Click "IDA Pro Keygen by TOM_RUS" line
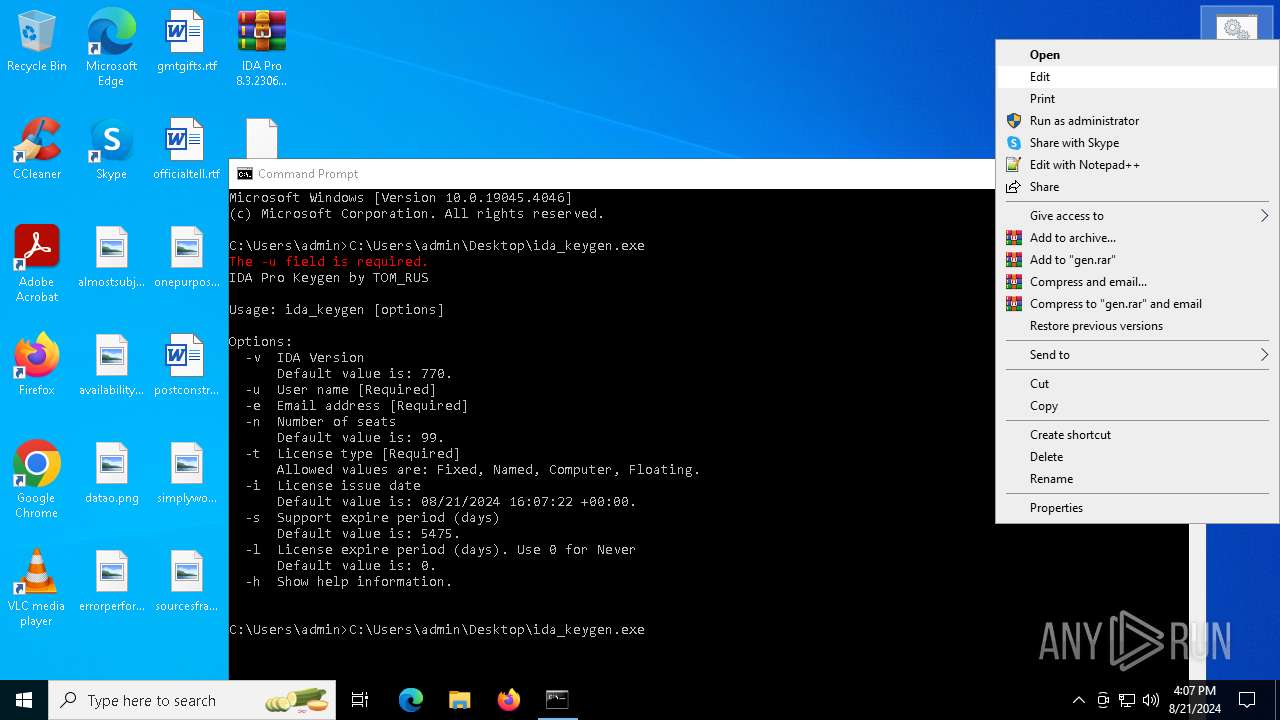The image size is (1280, 720). click(329, 278)
